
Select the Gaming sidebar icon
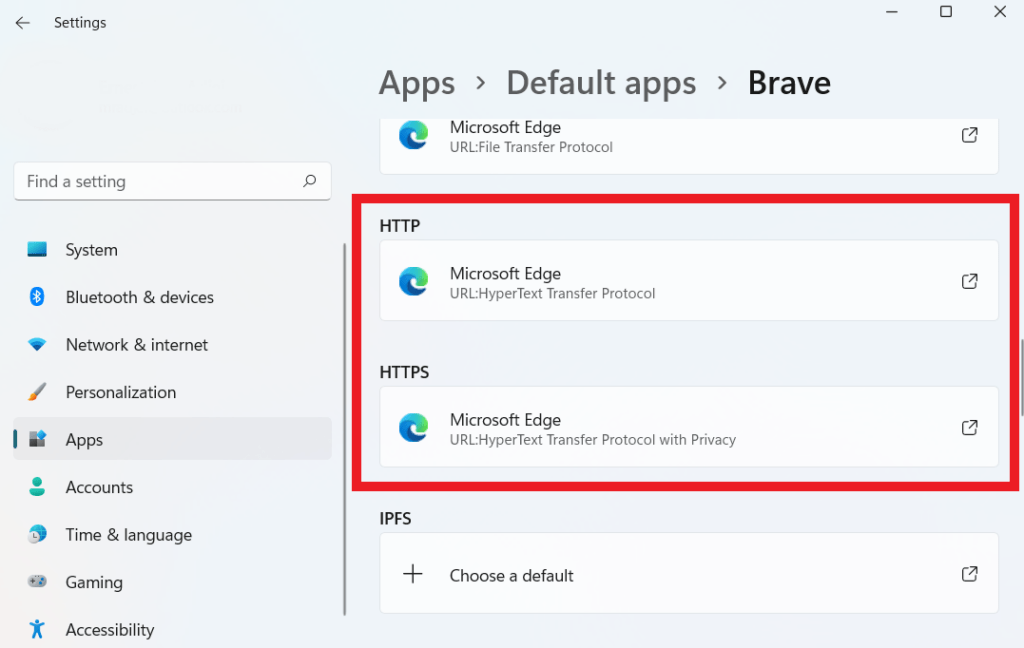pos(37,582)
